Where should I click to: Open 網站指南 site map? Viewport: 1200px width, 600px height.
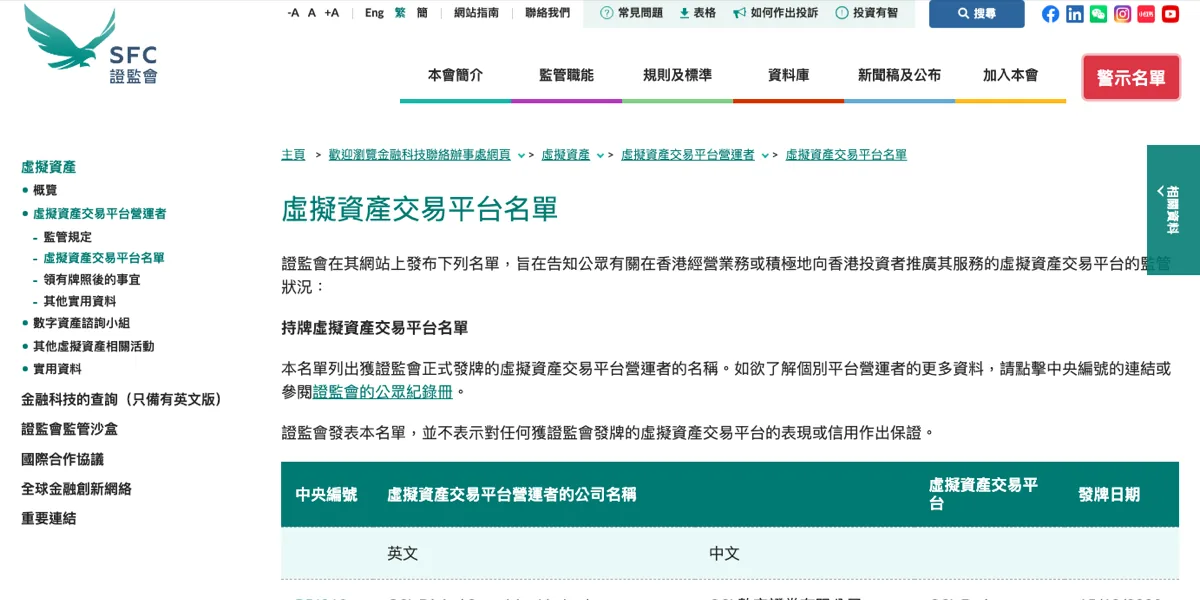(476, 13)
